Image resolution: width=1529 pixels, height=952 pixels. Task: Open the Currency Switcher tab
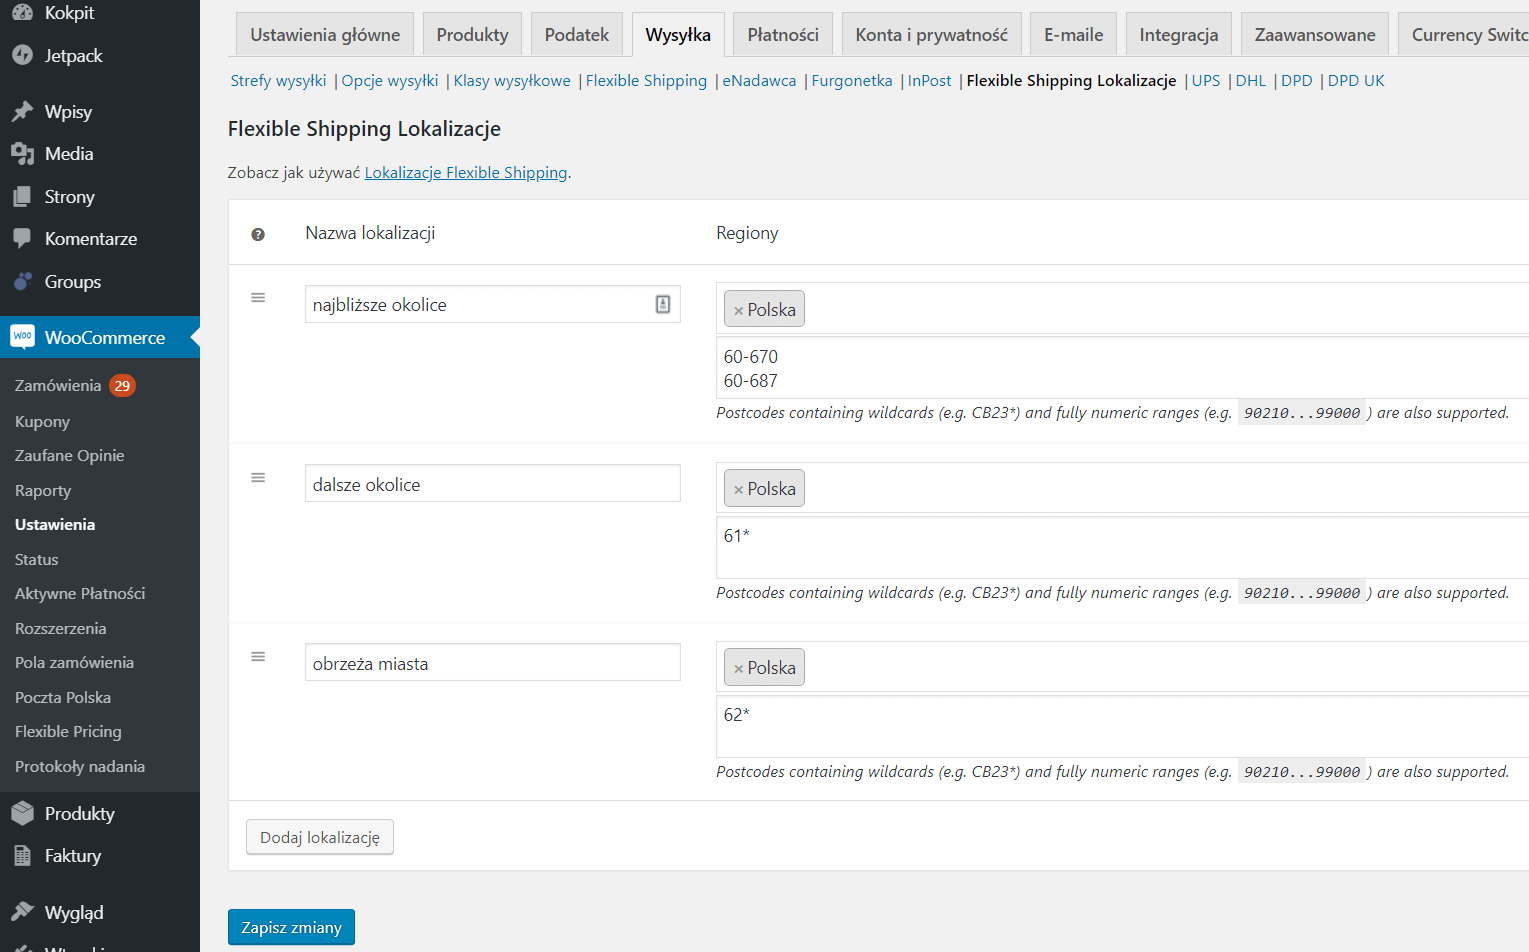(x=1464, y=35)
